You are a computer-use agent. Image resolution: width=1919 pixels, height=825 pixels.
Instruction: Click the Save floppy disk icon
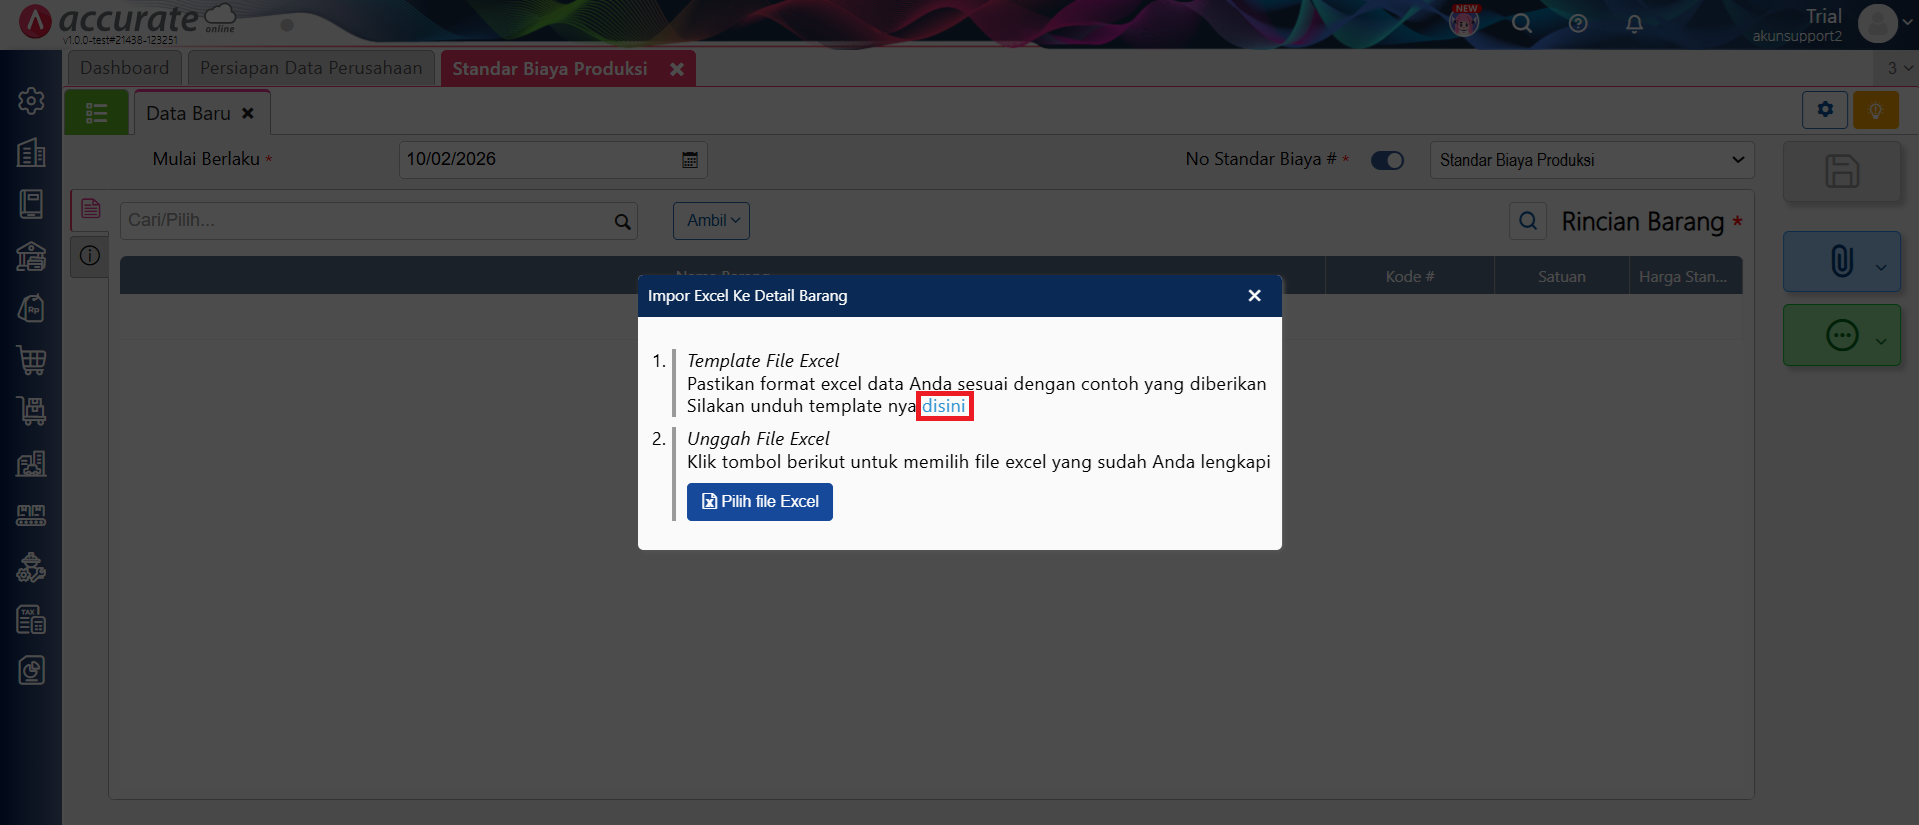(x=1841, y=172)
